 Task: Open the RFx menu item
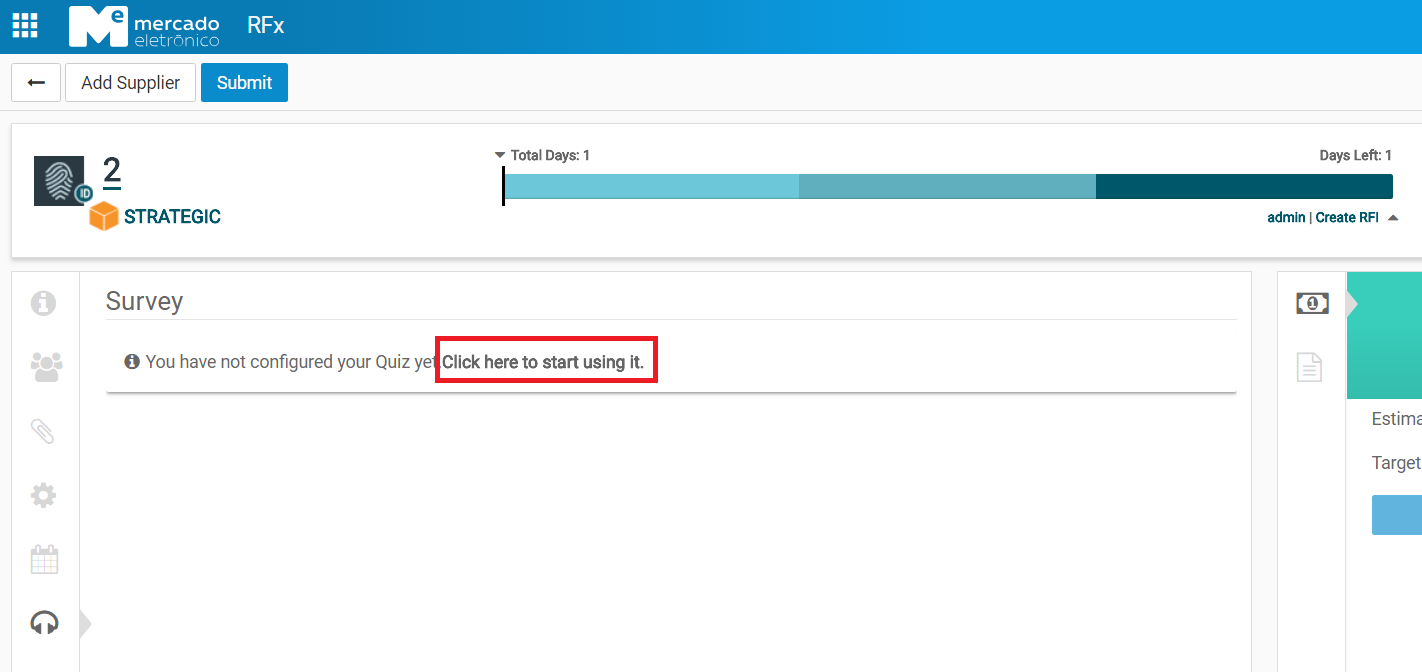pos(264,25)
